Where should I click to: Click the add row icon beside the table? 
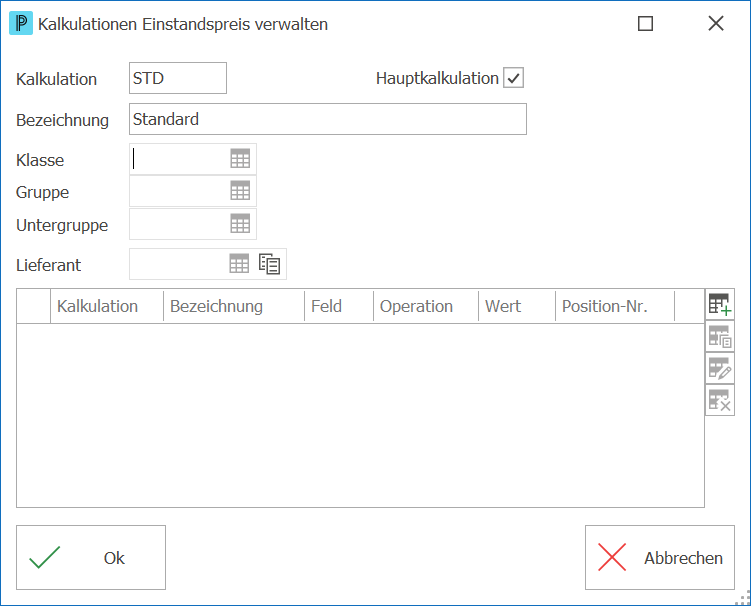pos(720,305)
